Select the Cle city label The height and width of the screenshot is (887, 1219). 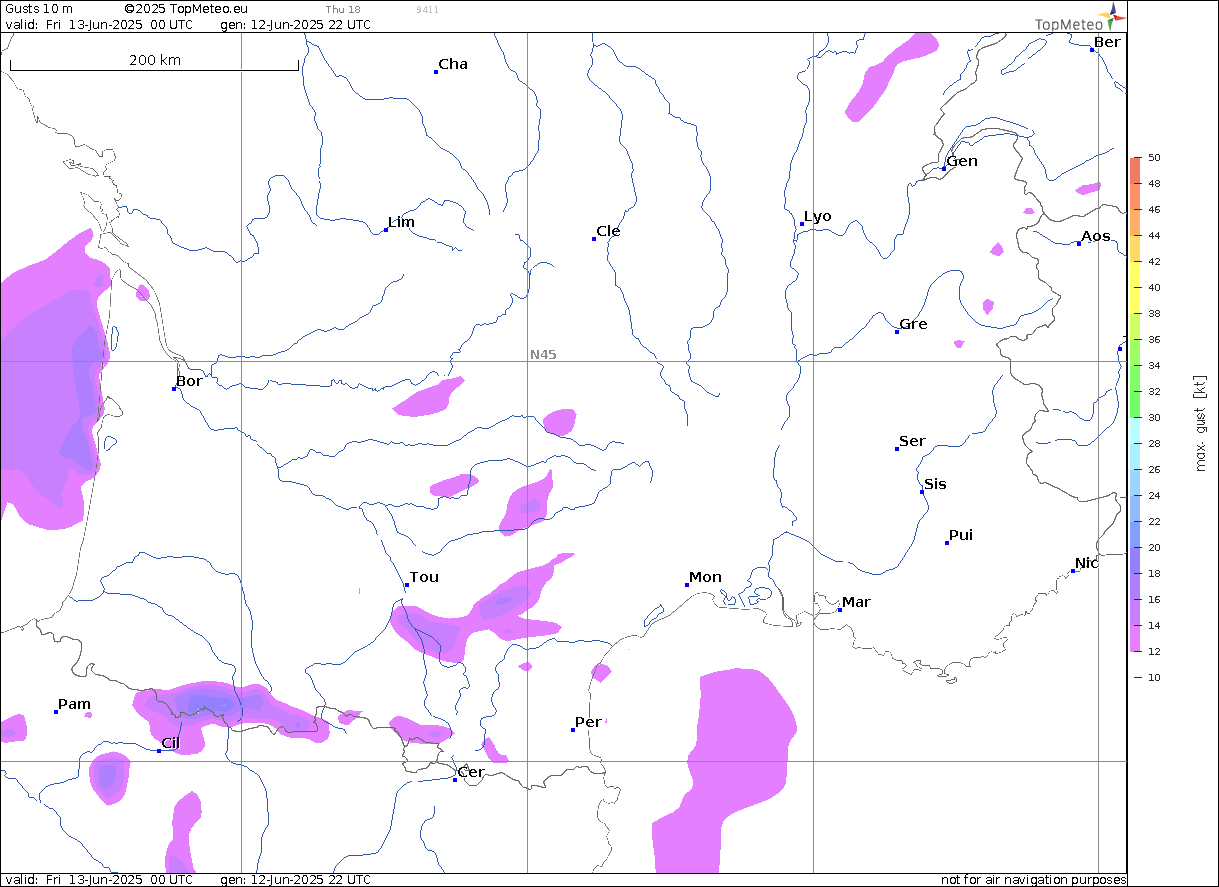pyautogui.click(x=608, y=231)
